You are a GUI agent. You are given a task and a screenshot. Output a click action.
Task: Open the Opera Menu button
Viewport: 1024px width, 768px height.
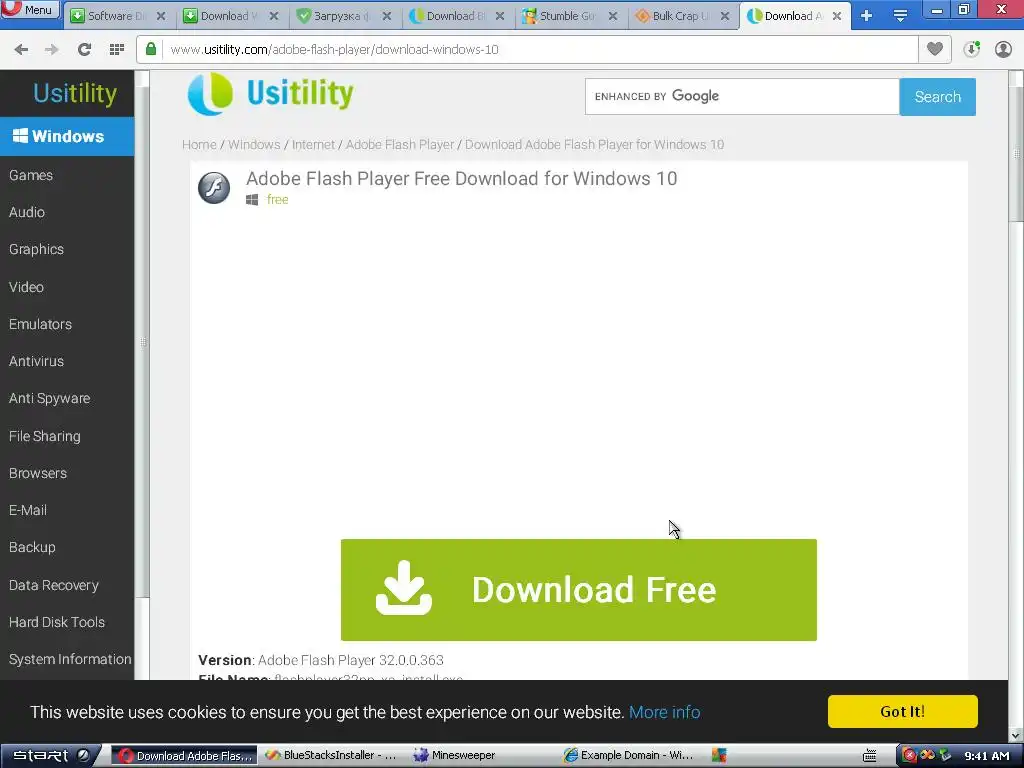[30, 9]
